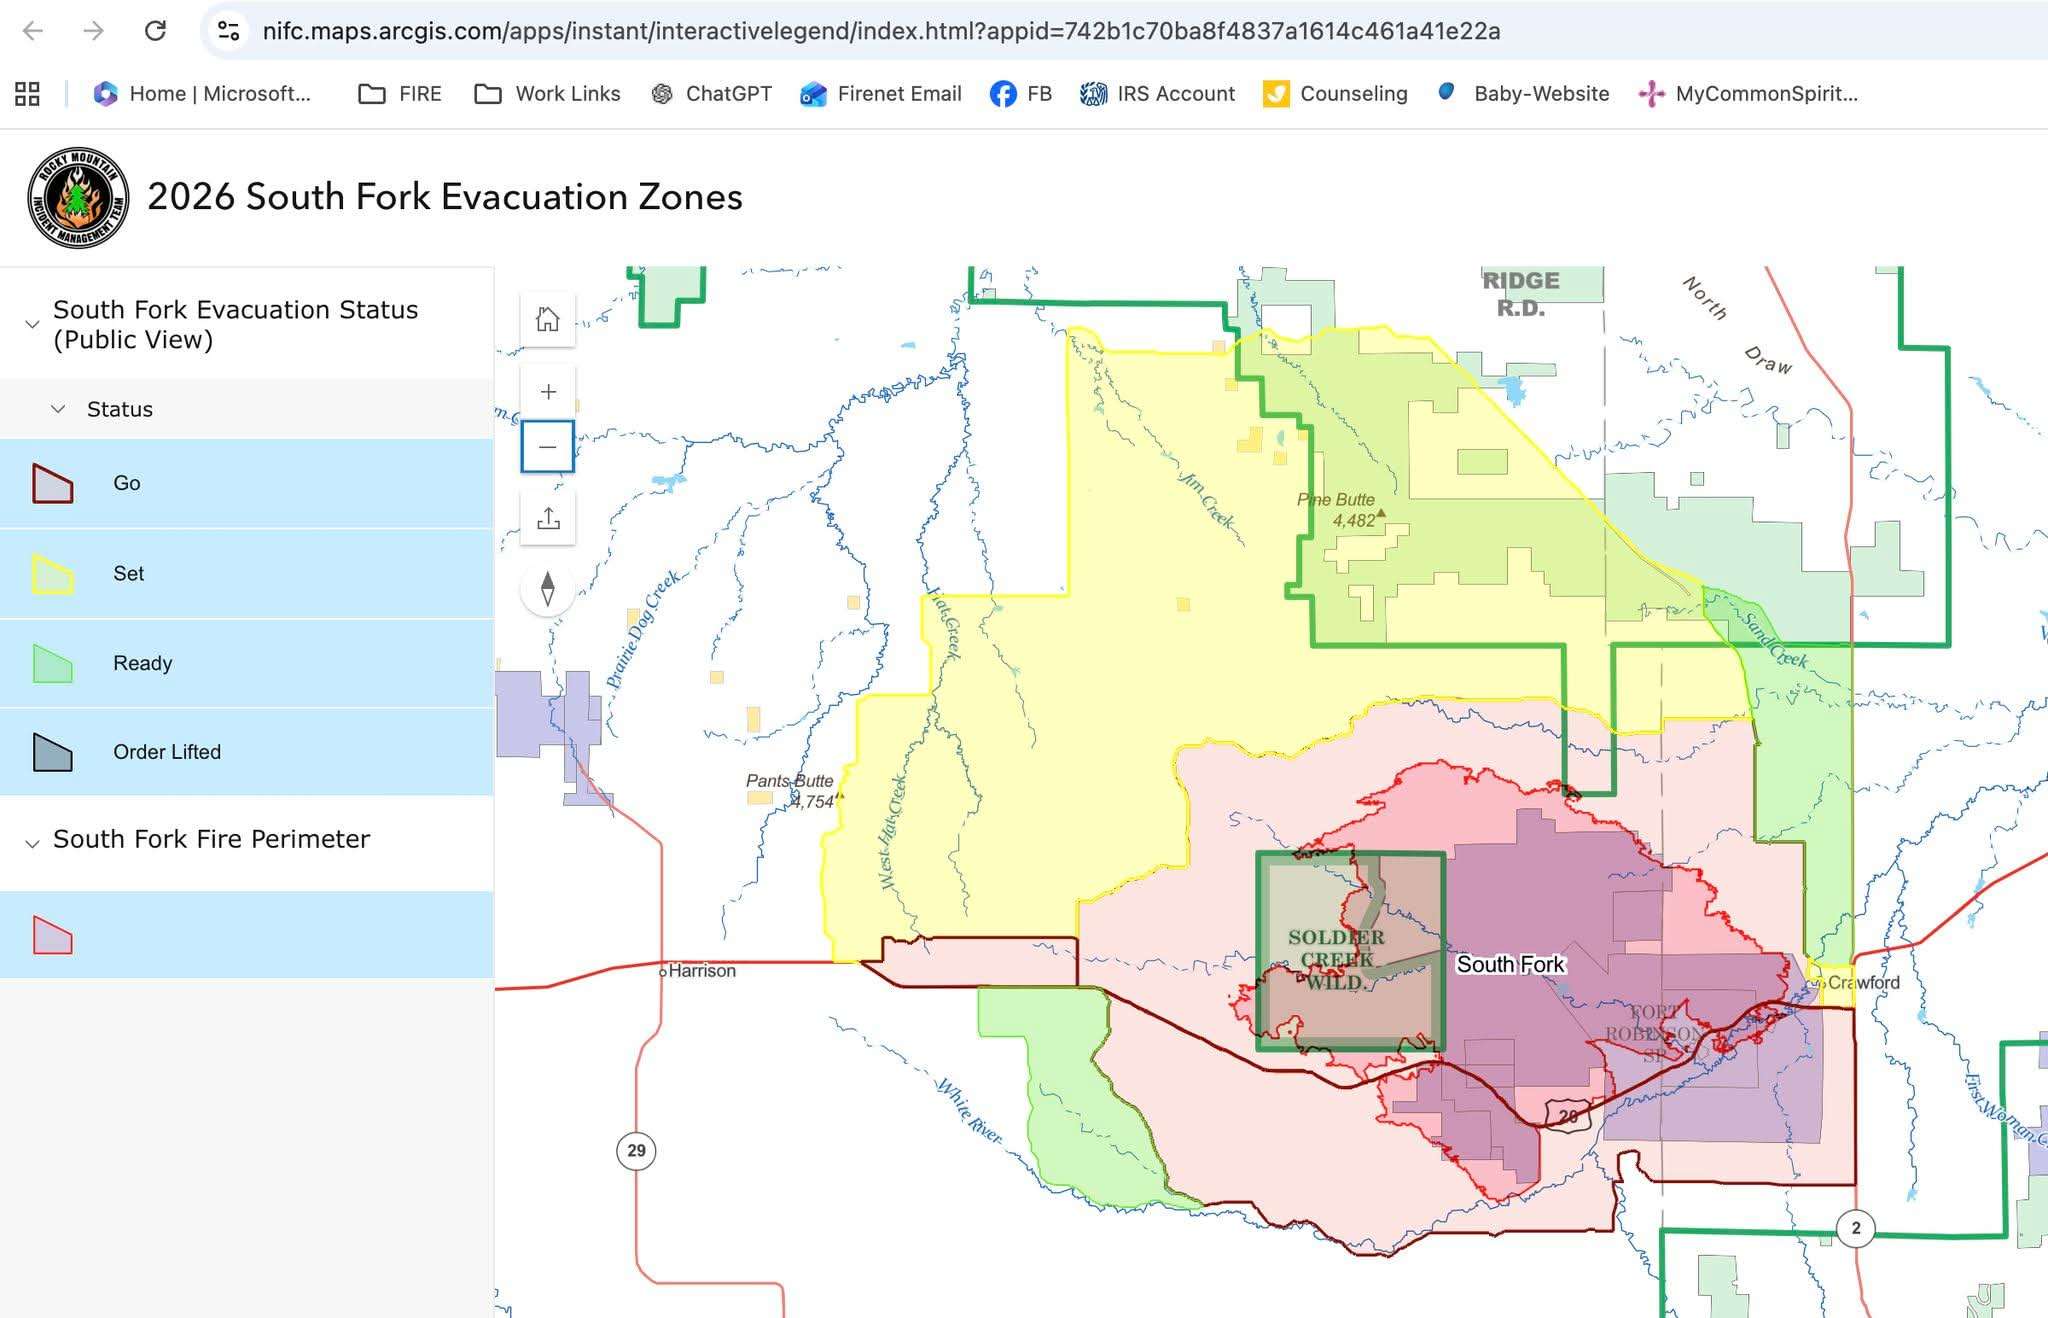2048x1318 pixels.
Task: Click the fire perimeter red swatch
Action: tap(52, 935)
